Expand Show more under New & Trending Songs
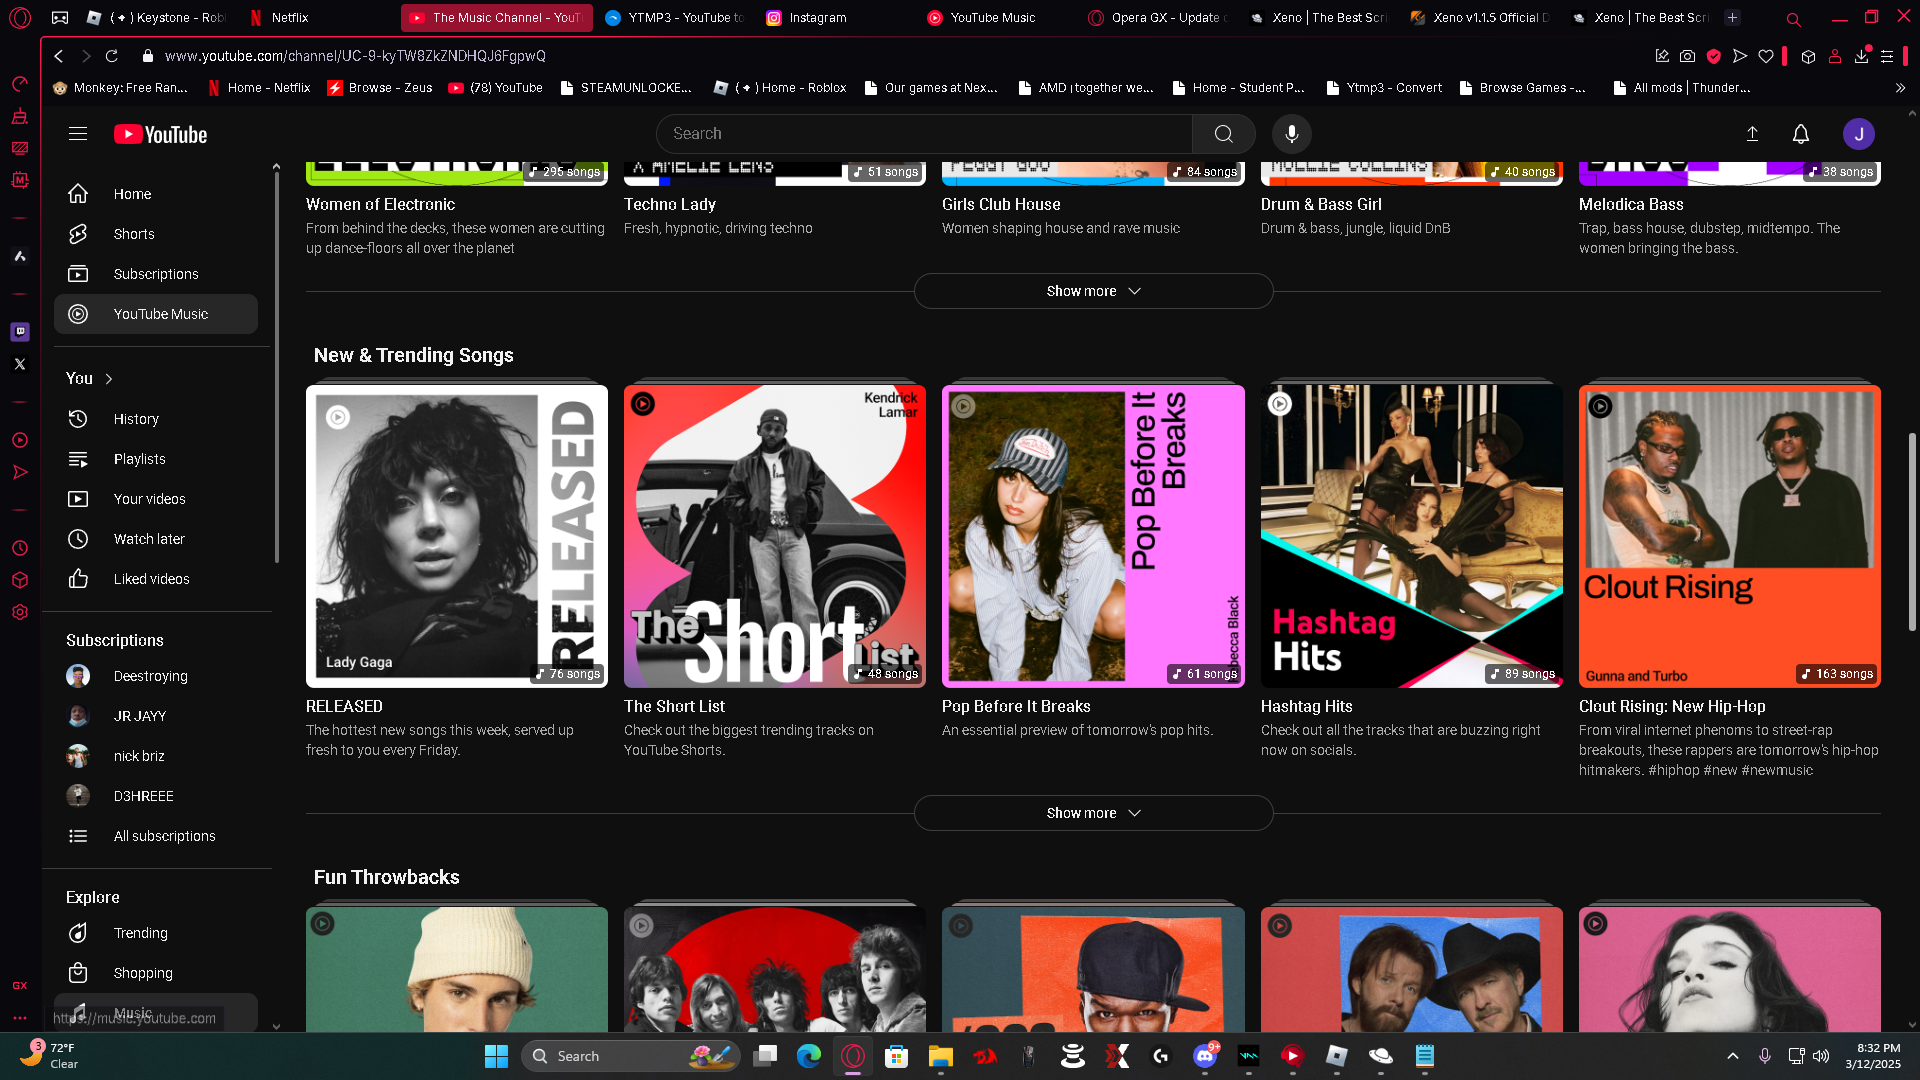Image resolution: width=1920 pixels, height=1080 pixels. 1093,813
